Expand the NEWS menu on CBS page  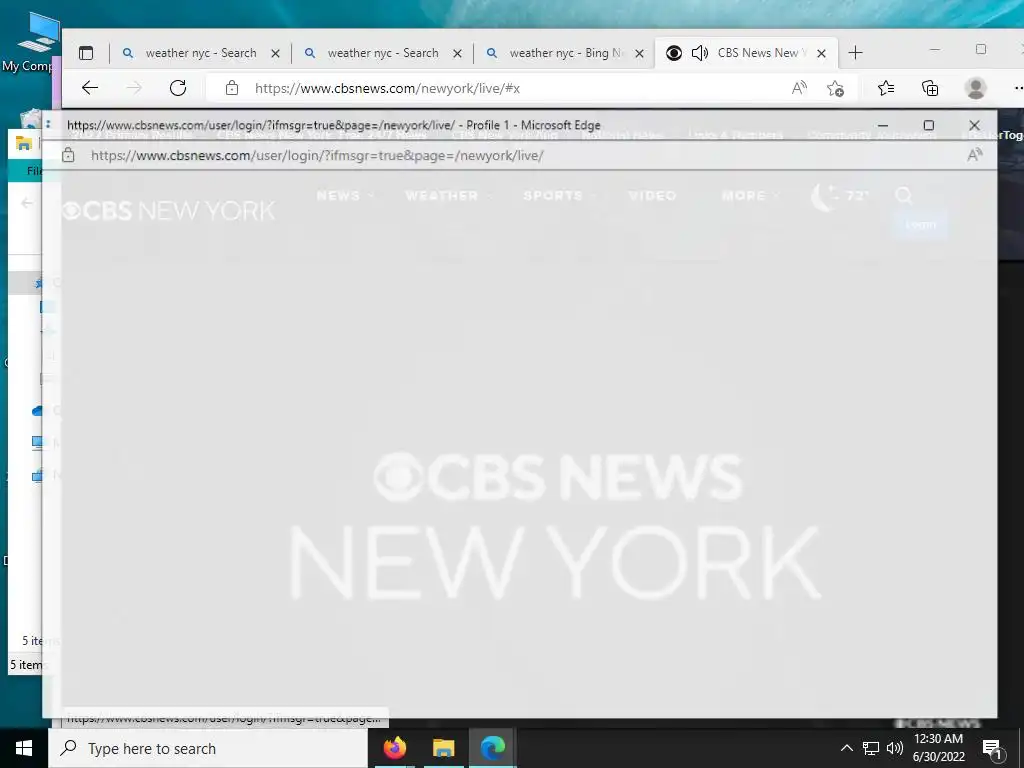point(345,195)
